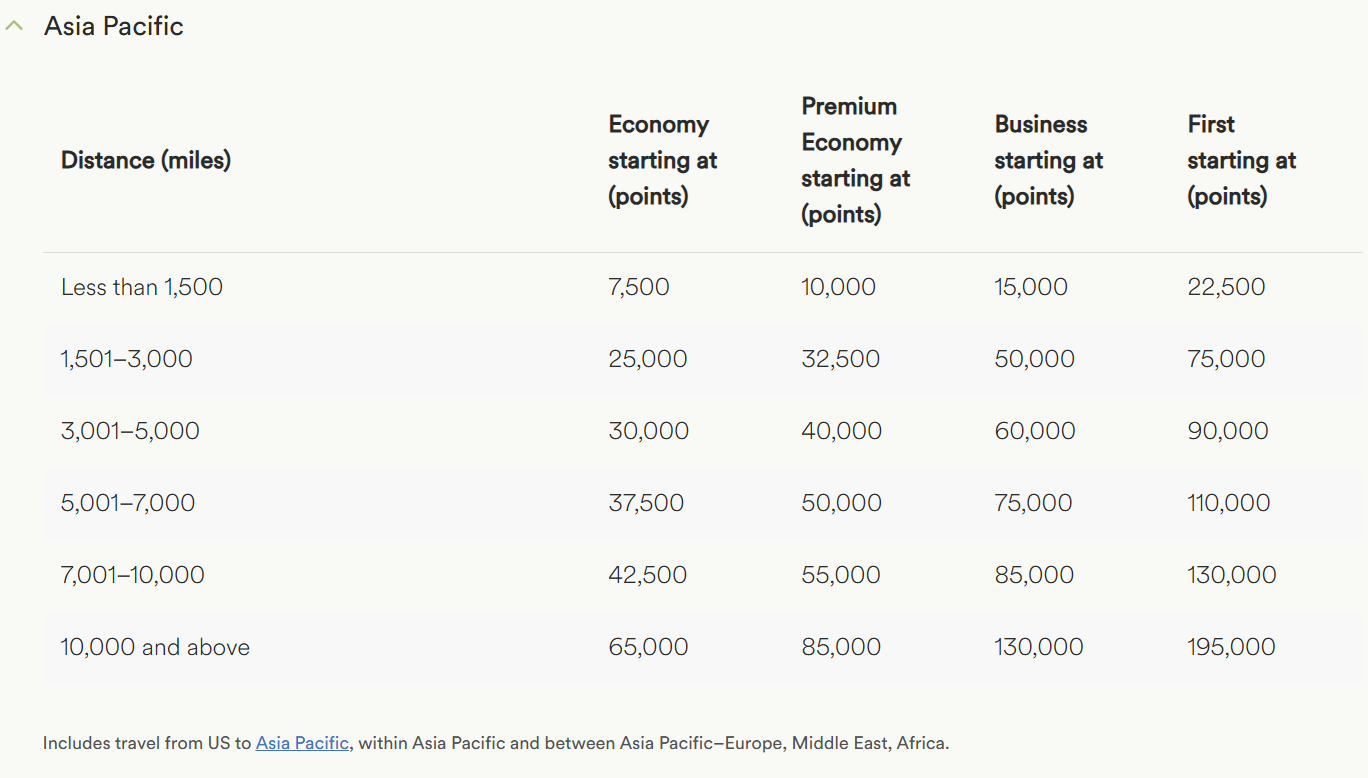Click the 7,500 economy points cell
Image resolution: width=1368 pixels, height=778 pixels.
[x=639, y=287]
